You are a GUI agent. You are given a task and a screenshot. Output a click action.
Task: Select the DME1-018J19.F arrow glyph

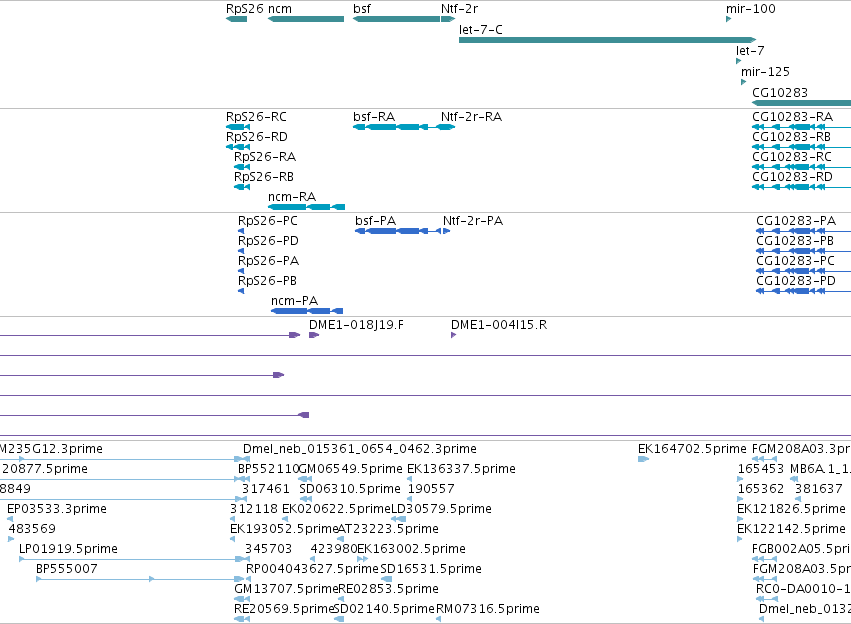coord(314,335)
